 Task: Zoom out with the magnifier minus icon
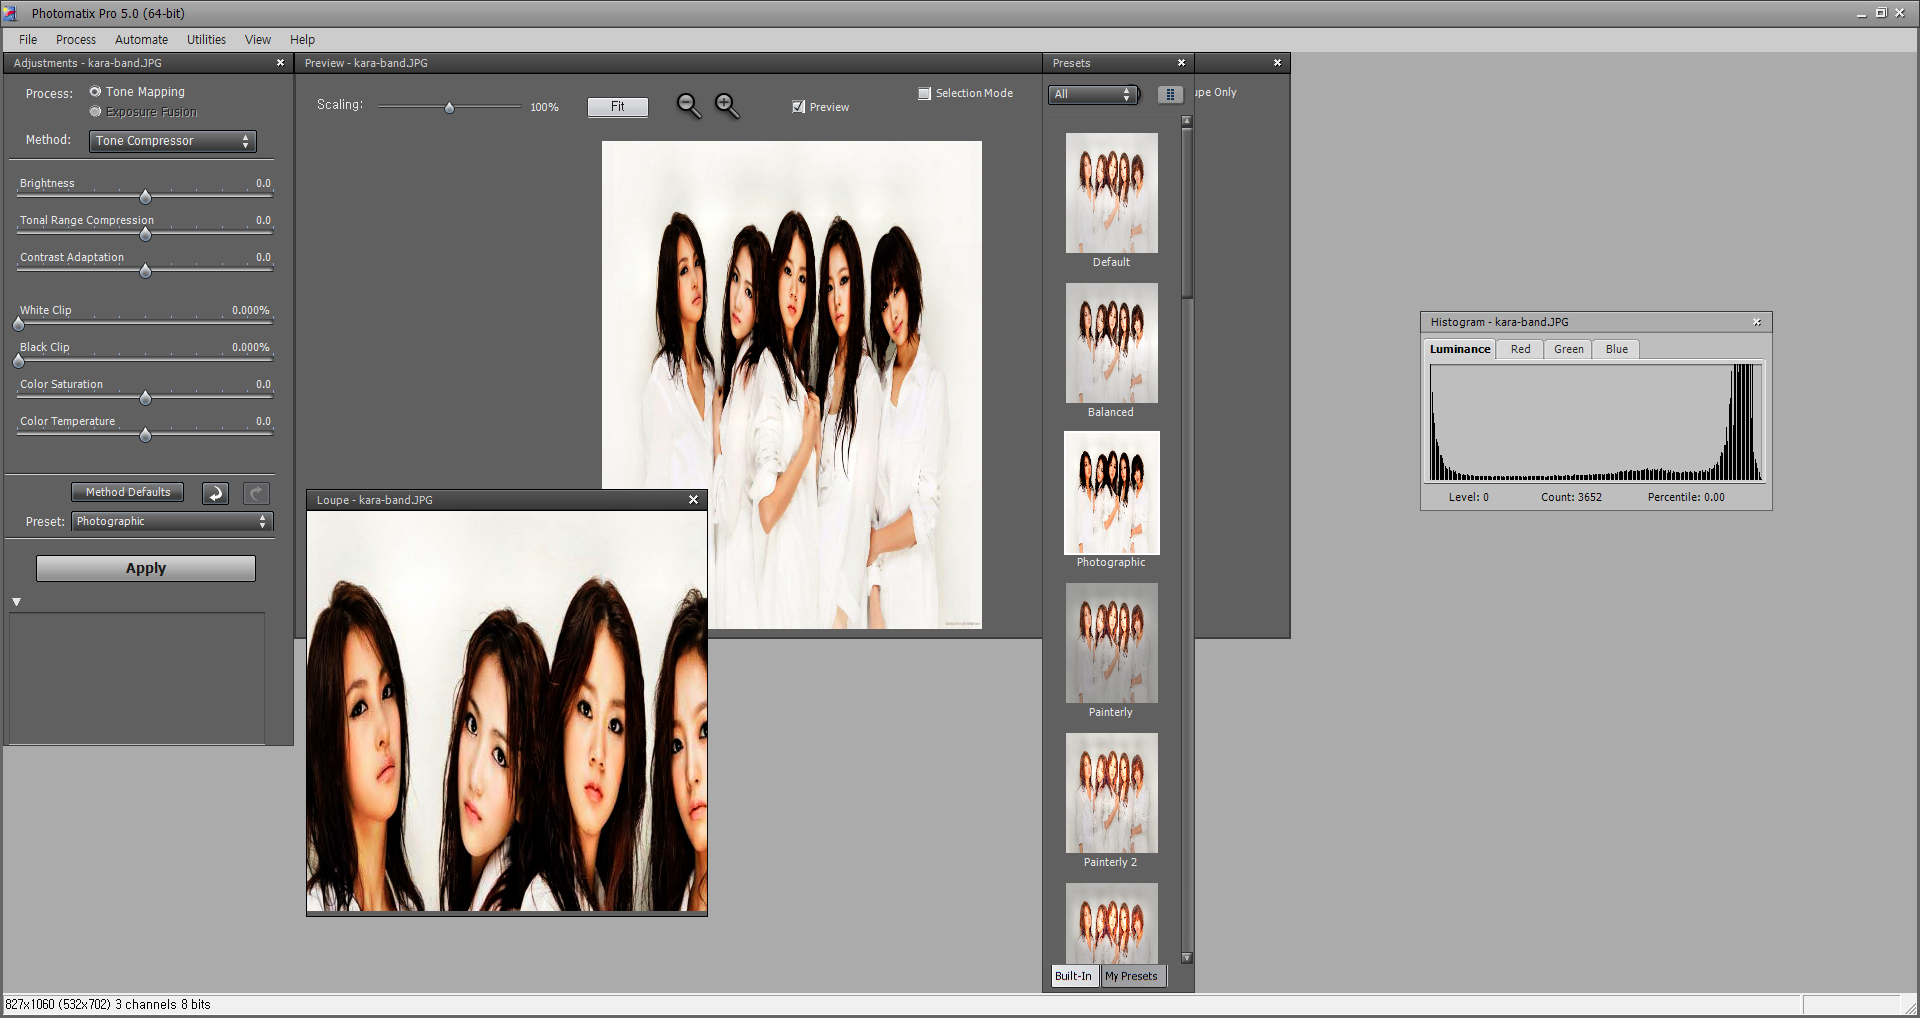[689, 106]
